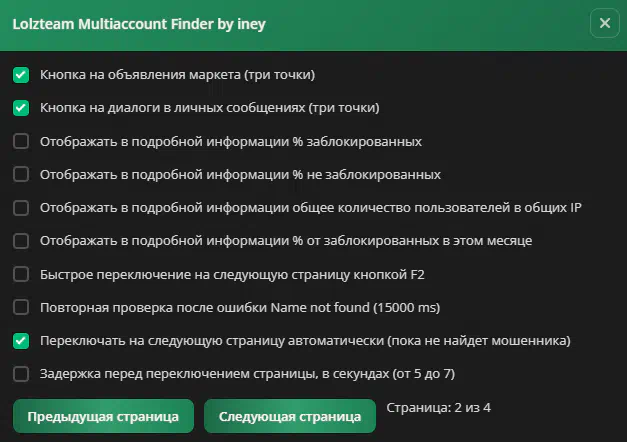The image size is (627, 442).
Task: Click the label text about объявления маркета
Action: (x=178, y=75)
